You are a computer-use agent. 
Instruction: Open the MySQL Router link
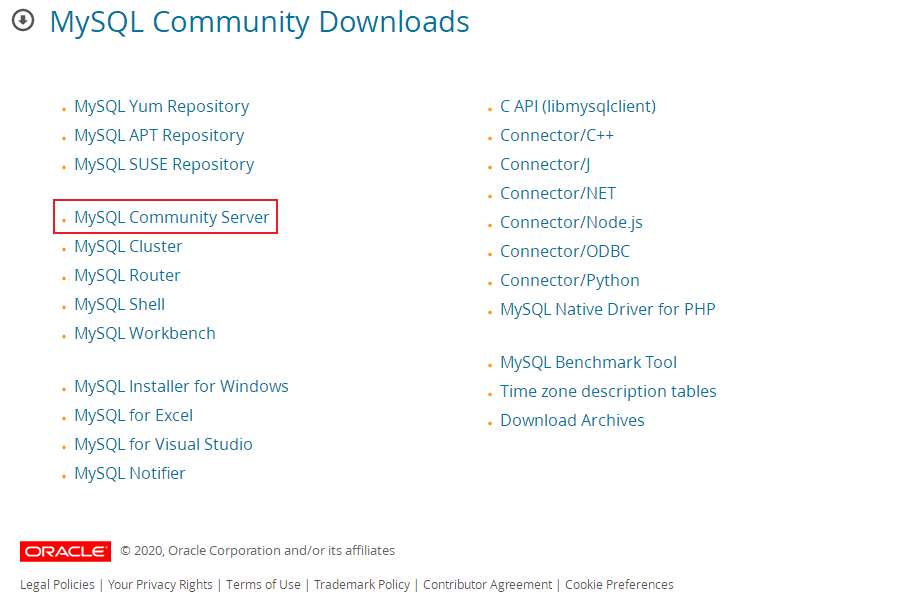127,275
